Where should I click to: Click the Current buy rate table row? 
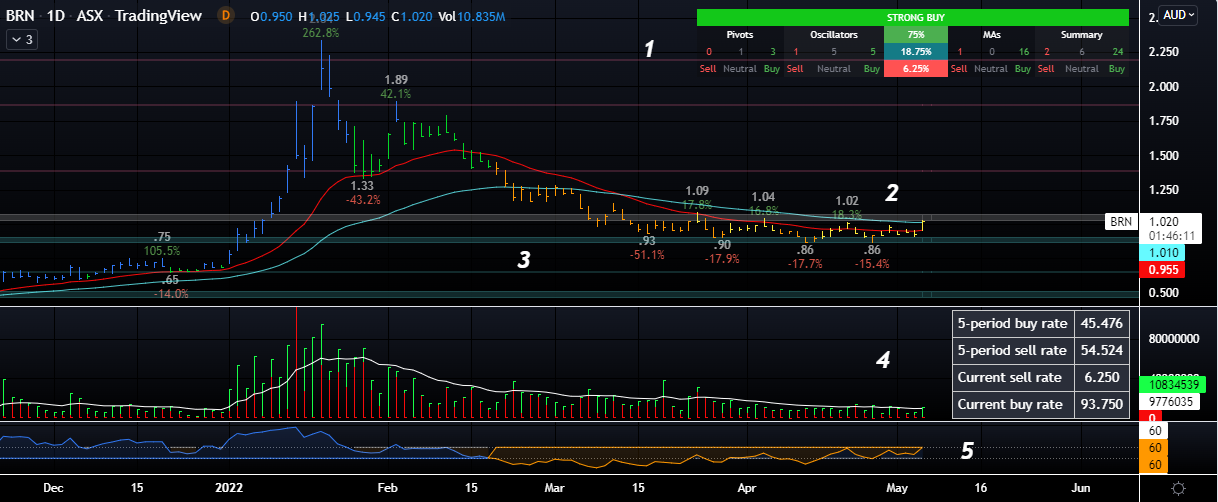click(x=1039, y=405)
